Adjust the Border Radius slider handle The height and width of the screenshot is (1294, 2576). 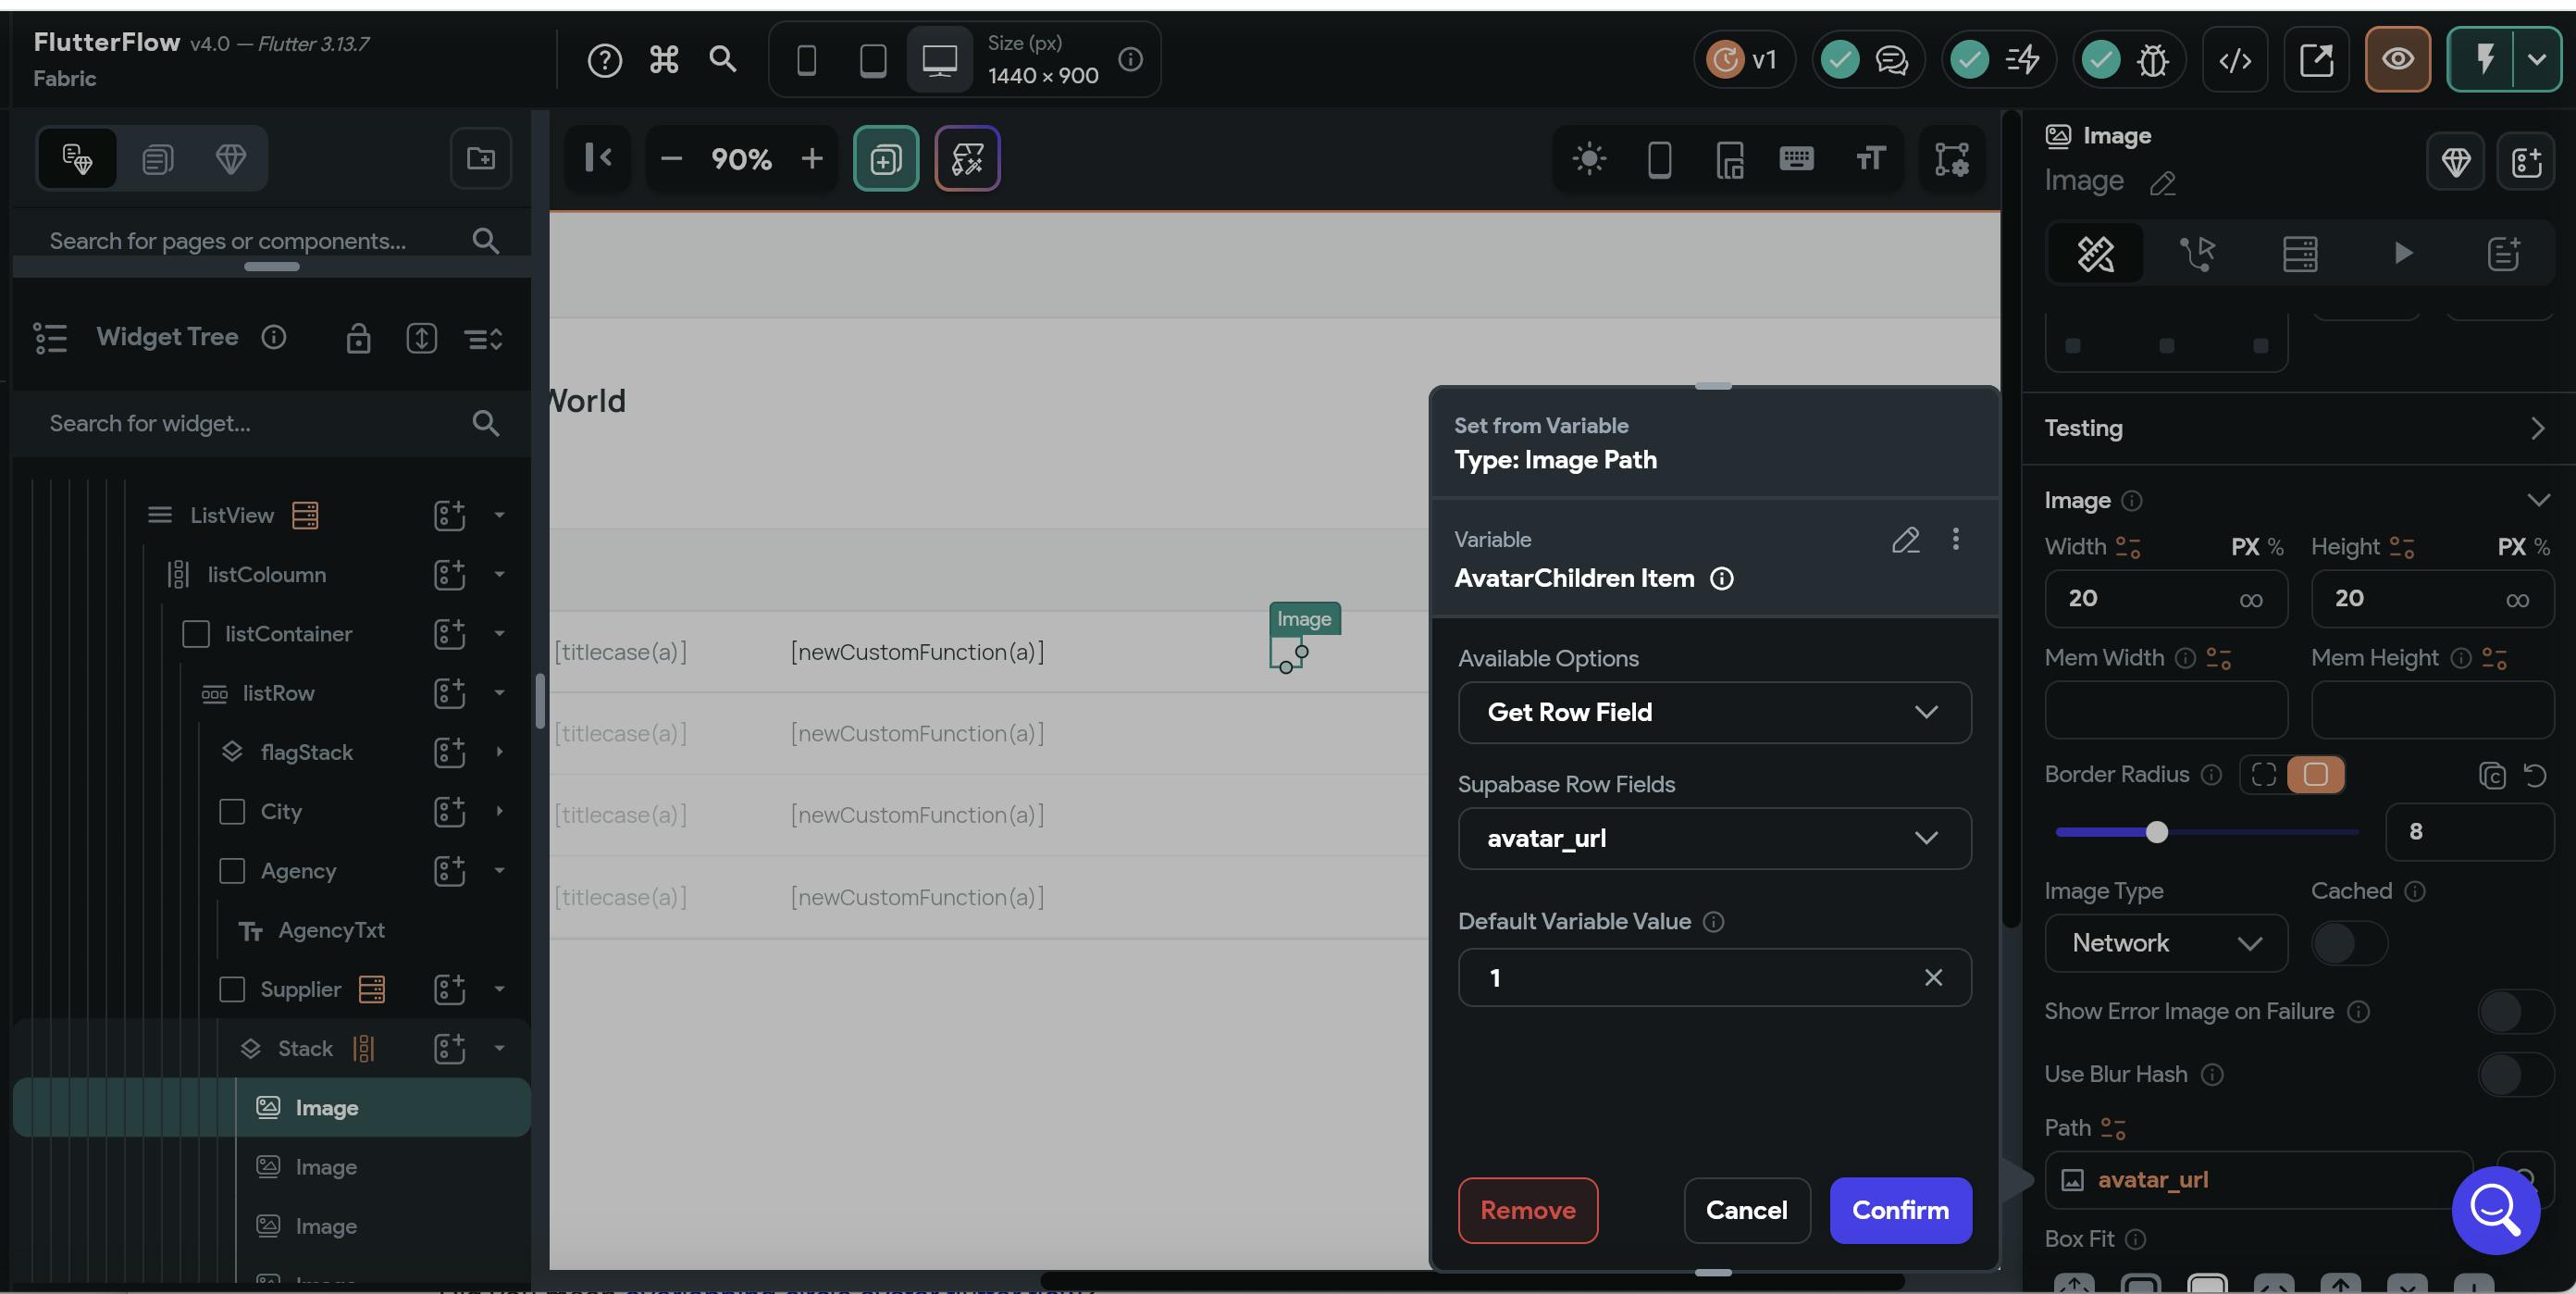(x=2157, y=832)
